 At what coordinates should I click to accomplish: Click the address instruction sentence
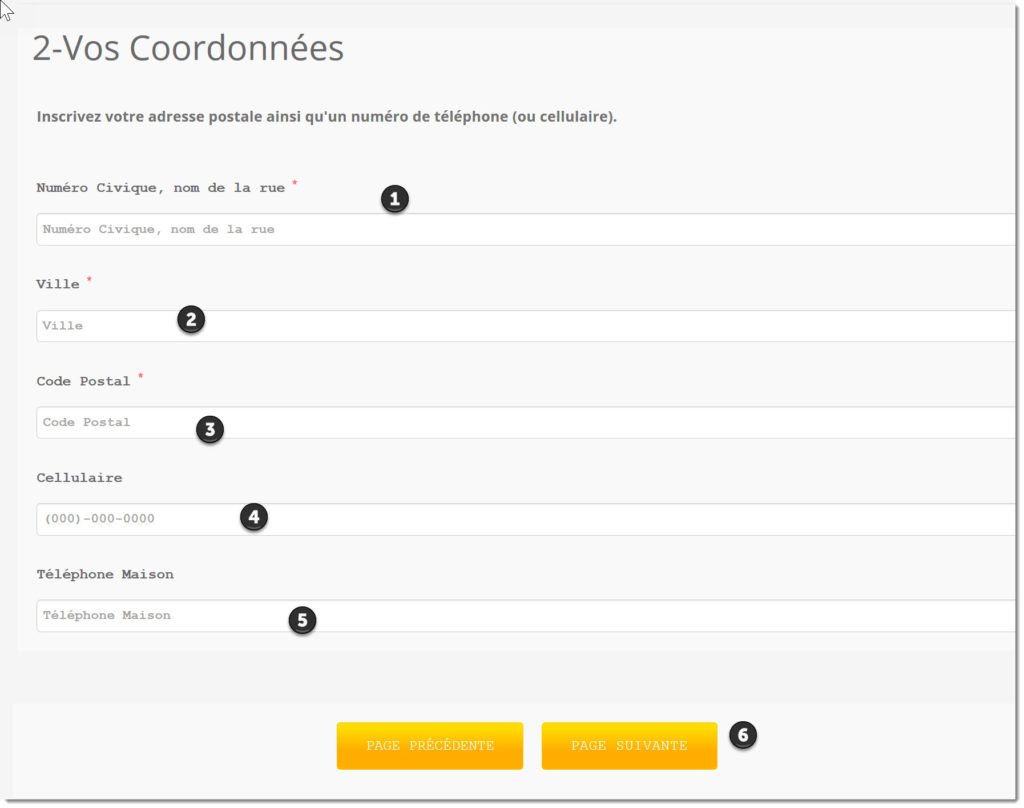[327, 117]
